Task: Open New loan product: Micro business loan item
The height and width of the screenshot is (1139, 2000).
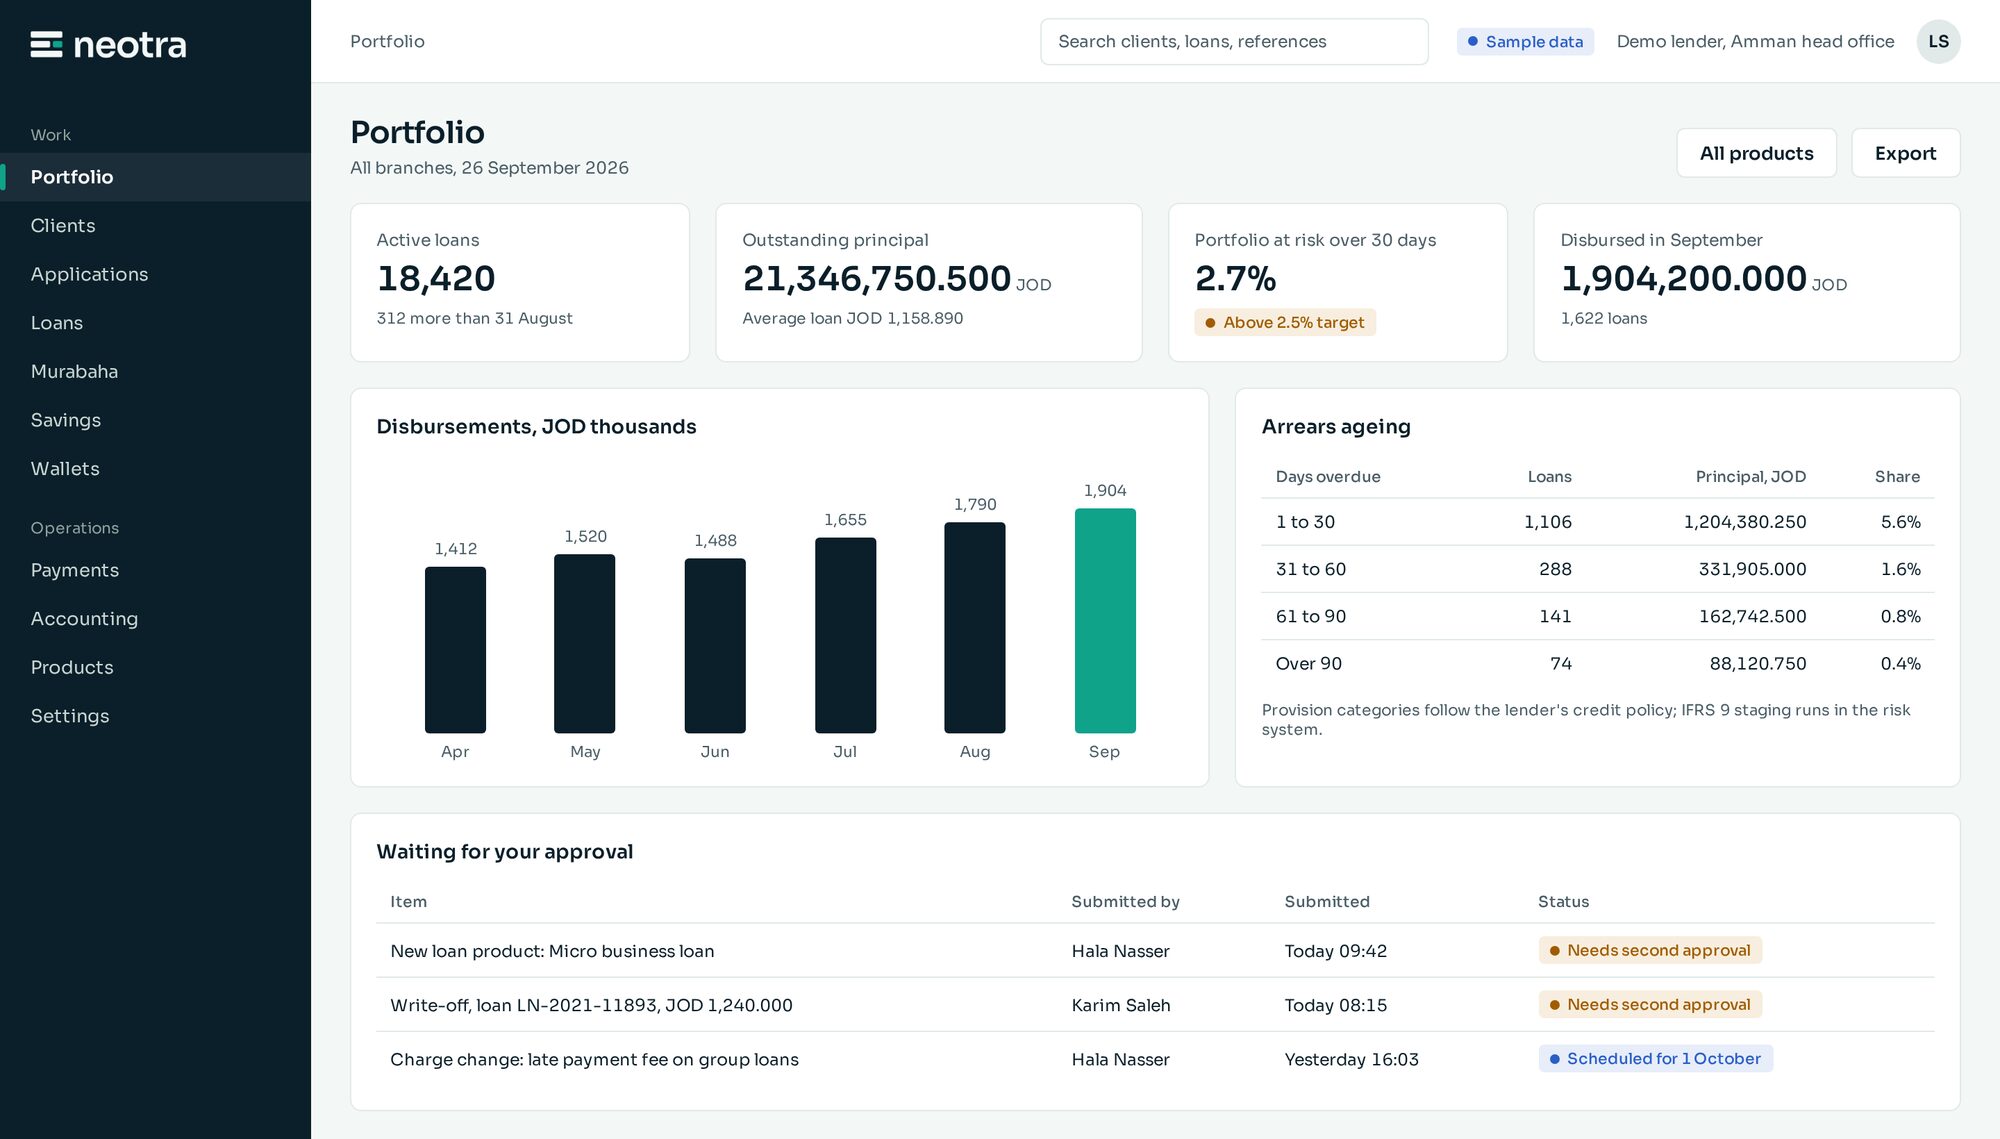Action: 1155,951
